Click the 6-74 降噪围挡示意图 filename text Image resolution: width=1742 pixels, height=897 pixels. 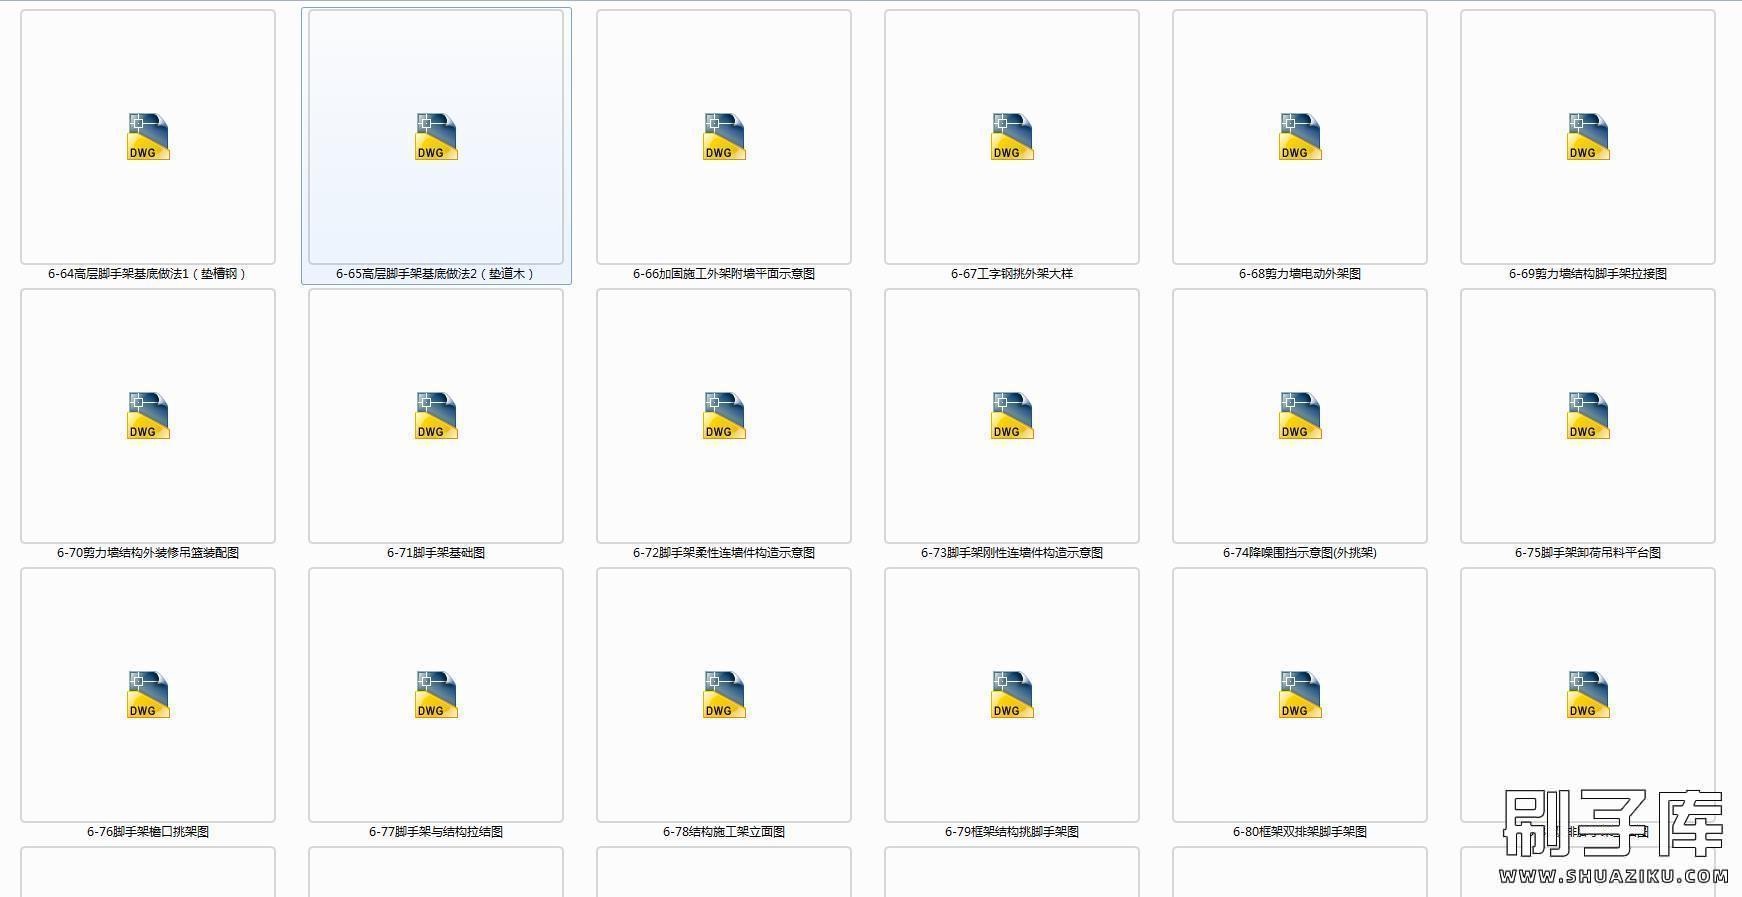[x=1300, y=553]
